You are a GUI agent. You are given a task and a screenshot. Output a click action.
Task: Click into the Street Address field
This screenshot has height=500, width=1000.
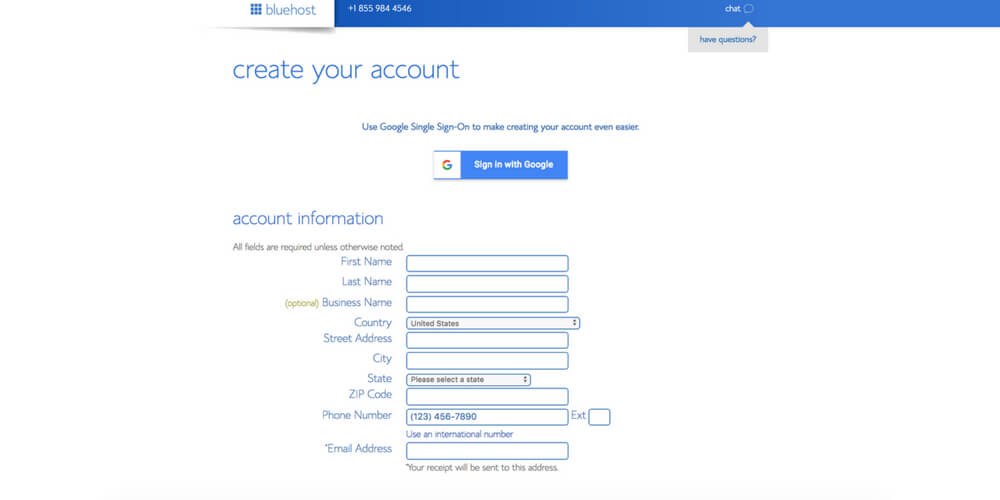point(487,341)
